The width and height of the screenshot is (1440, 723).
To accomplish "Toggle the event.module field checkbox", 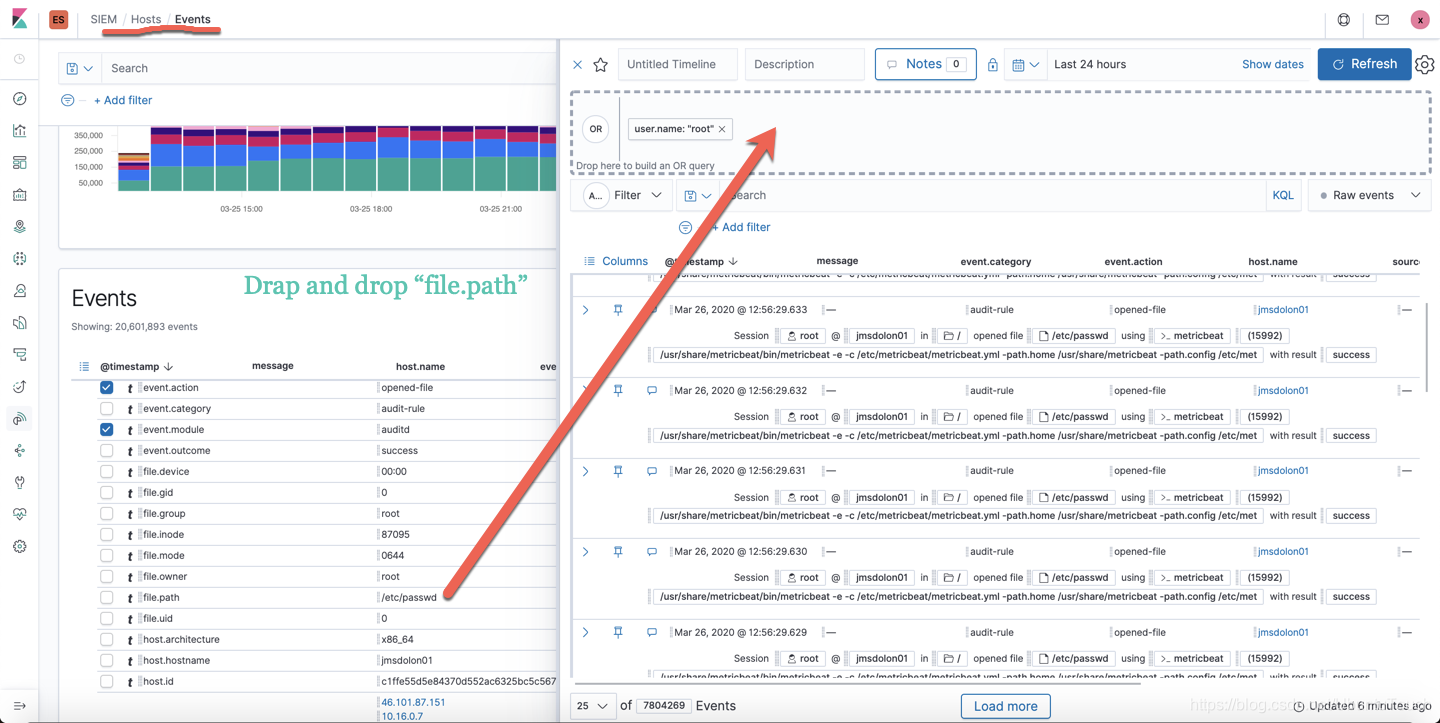I will 107,430.
